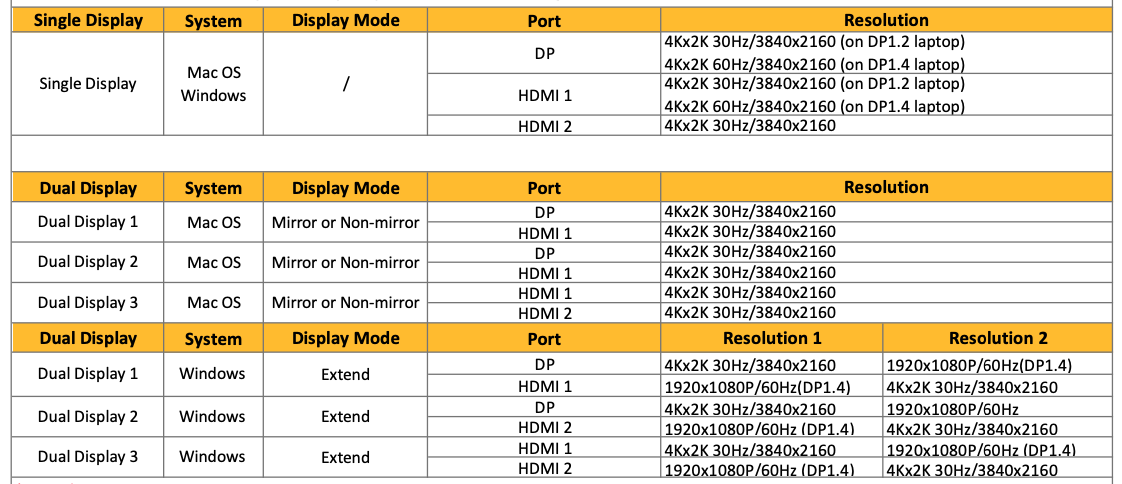
Task: Select the Display Mode header above Extend rows
Action: (346, 338)
